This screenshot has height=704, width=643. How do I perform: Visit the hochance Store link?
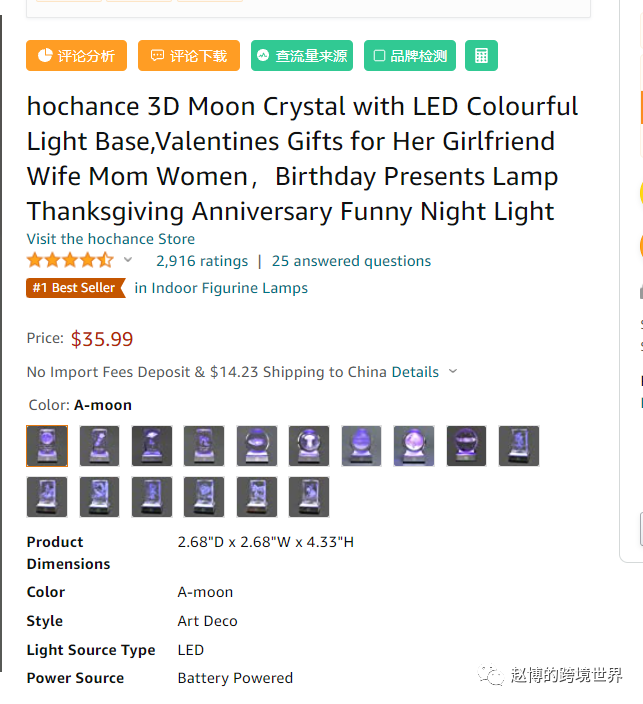click(111, 239)
